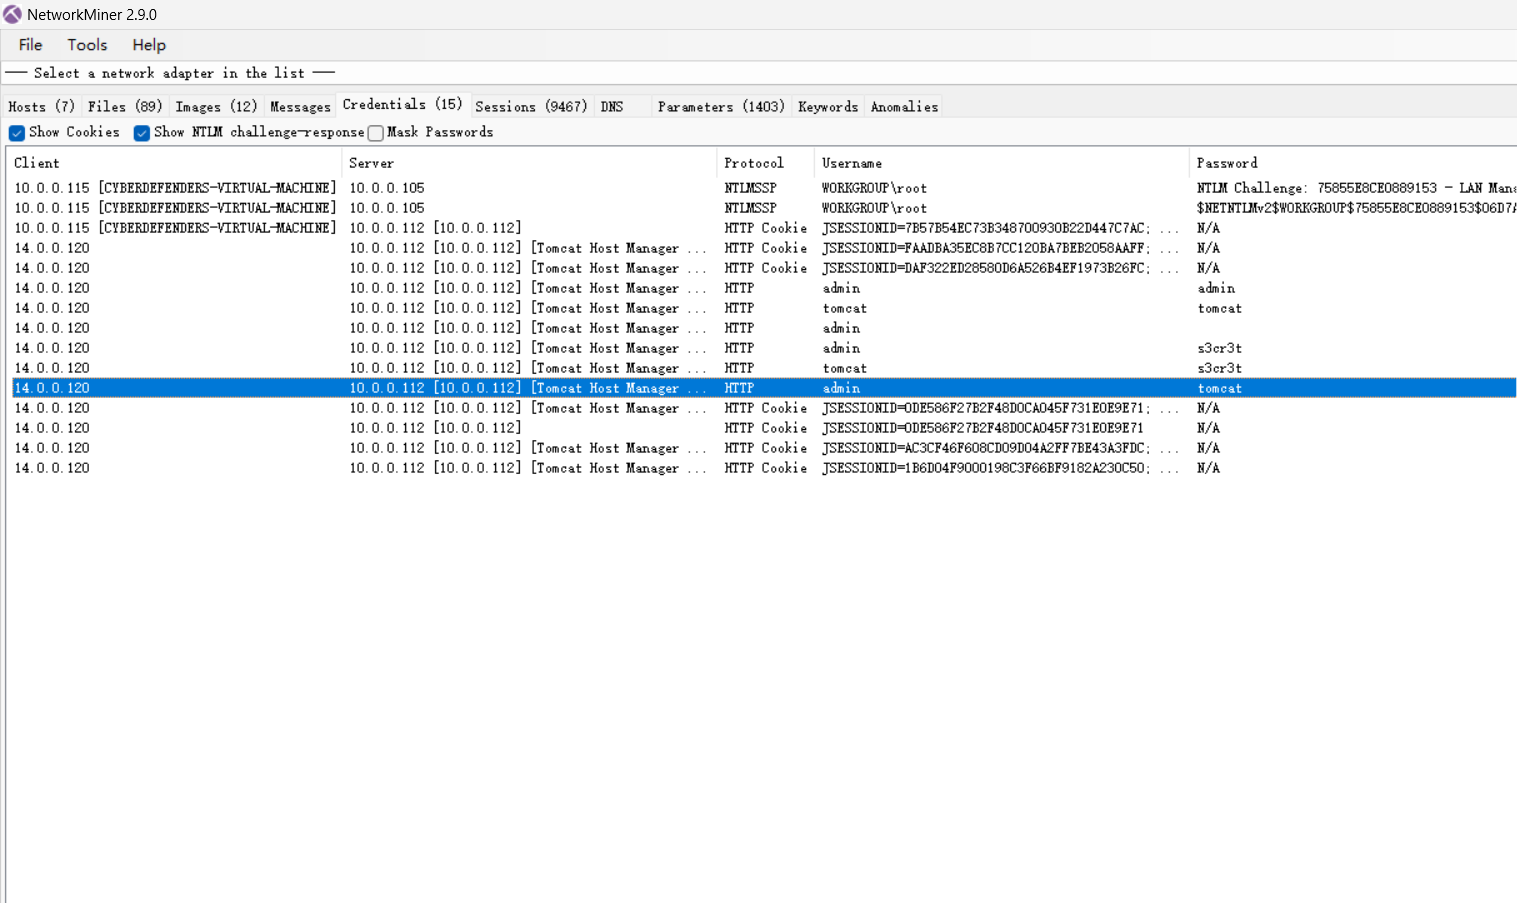Select HTTP admin row with blank password
This screenshot has width=1517, height=903.
[x=764, y=328]
